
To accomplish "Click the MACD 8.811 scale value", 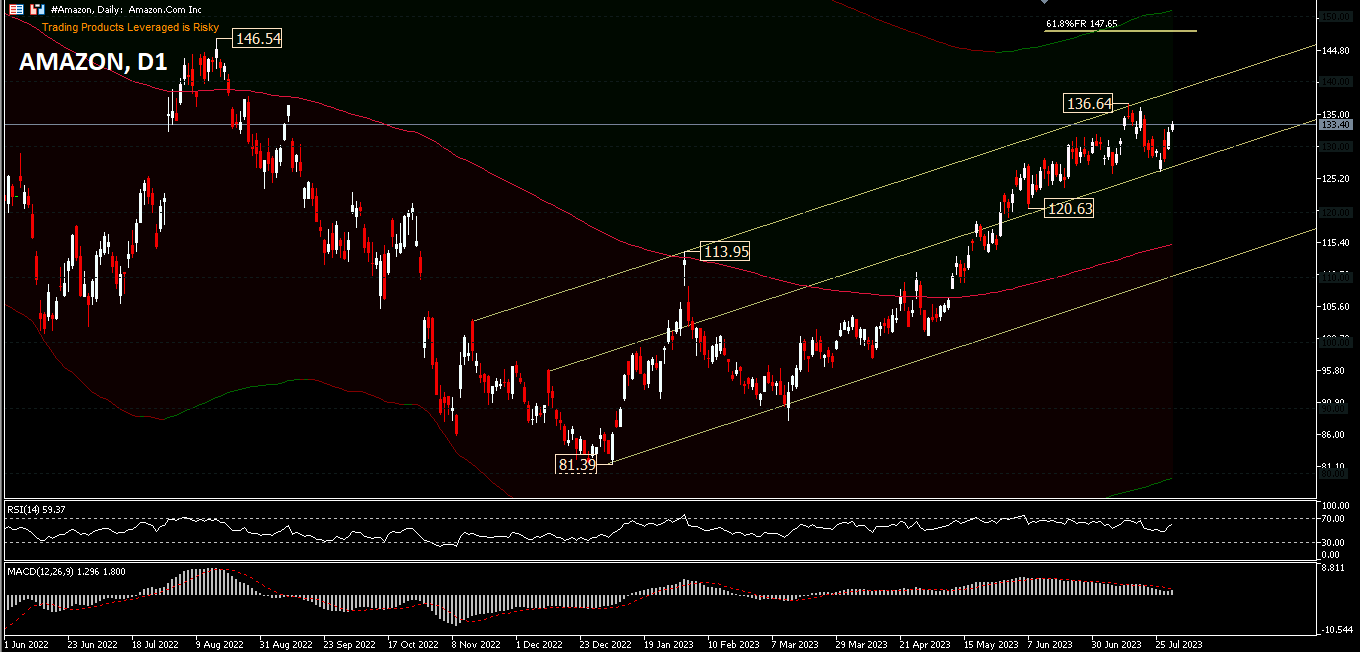I will [x=1331, y=568].
